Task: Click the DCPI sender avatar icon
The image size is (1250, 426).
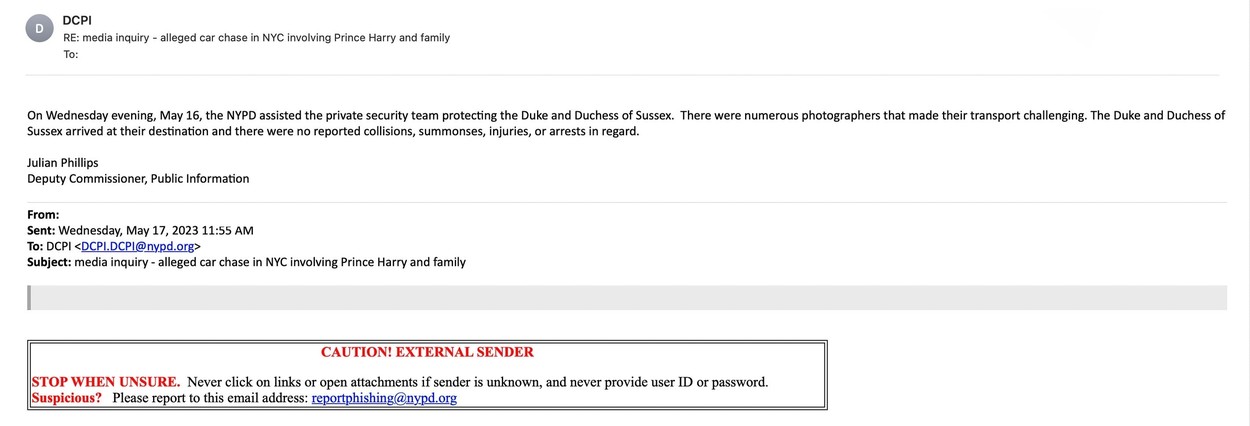Action: pyautogui.click(x=39, y=29)
